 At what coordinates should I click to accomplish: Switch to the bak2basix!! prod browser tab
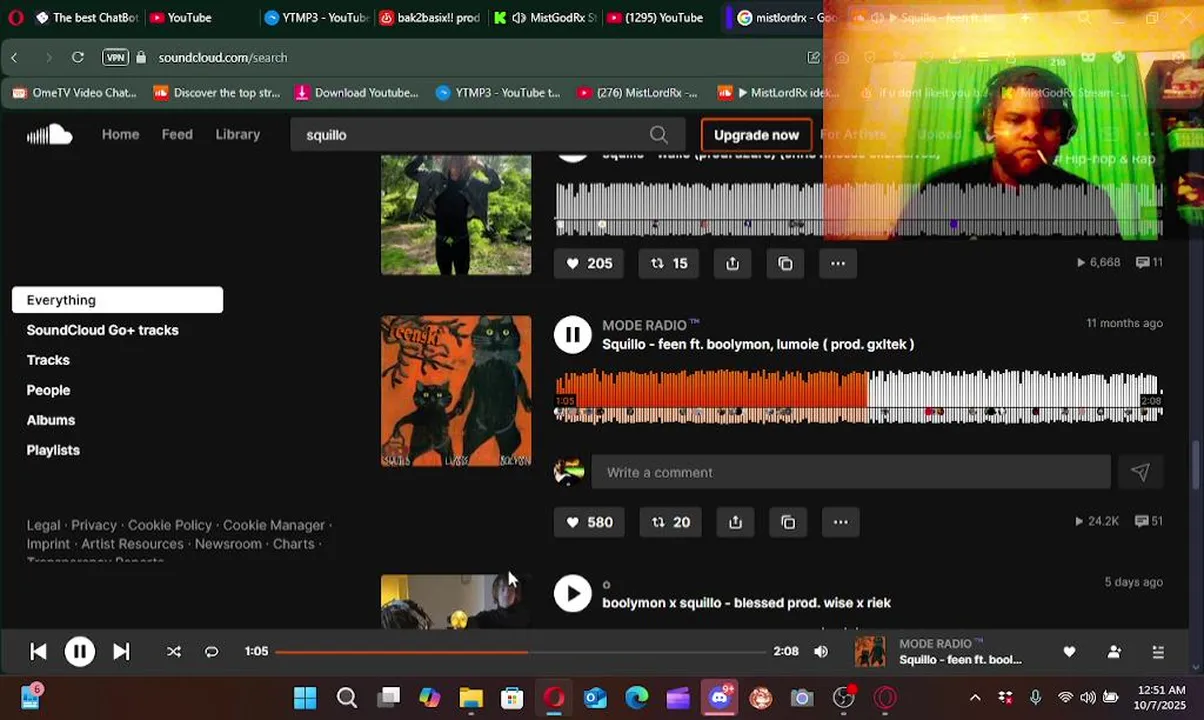pyautogui.click(x=430, y=17)
